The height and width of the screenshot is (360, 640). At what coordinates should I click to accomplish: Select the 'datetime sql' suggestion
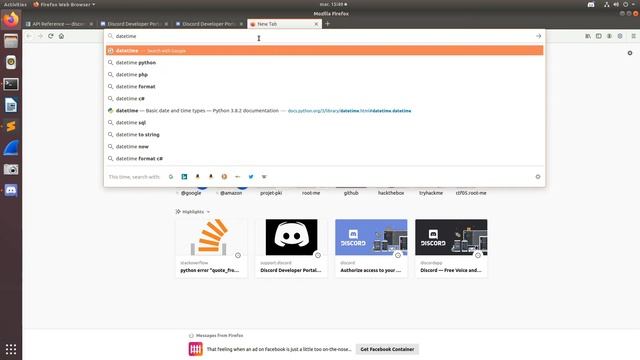point(324,122)
